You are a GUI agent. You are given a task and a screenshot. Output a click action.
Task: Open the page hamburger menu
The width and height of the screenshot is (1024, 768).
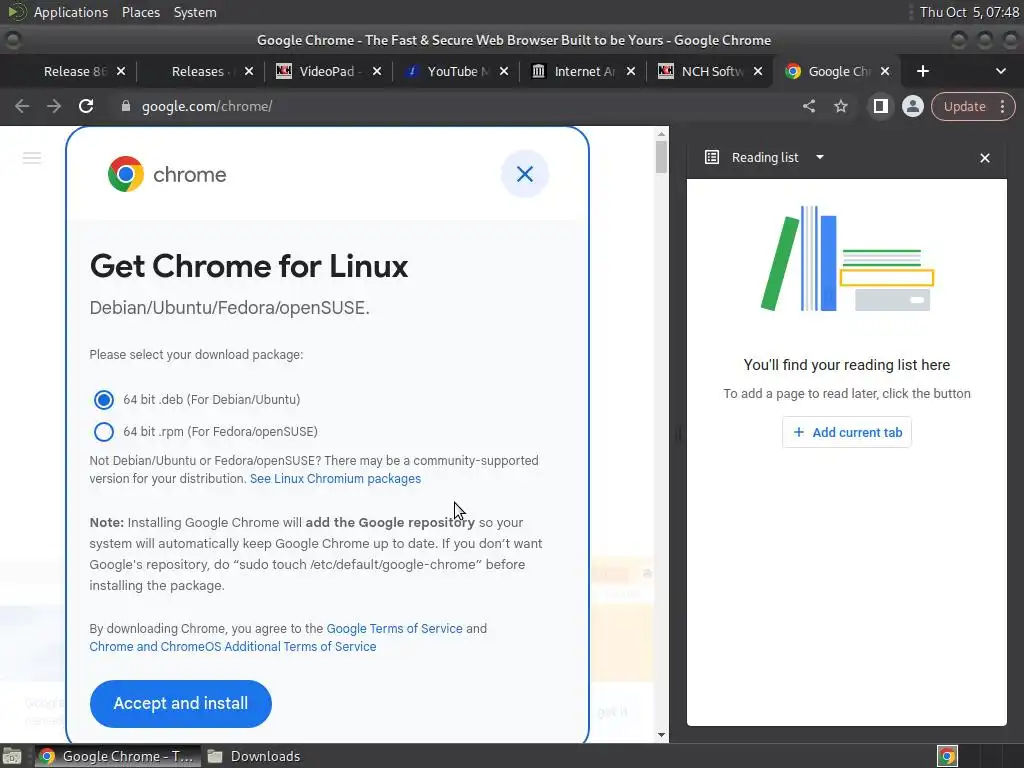(x=31, y=157)
